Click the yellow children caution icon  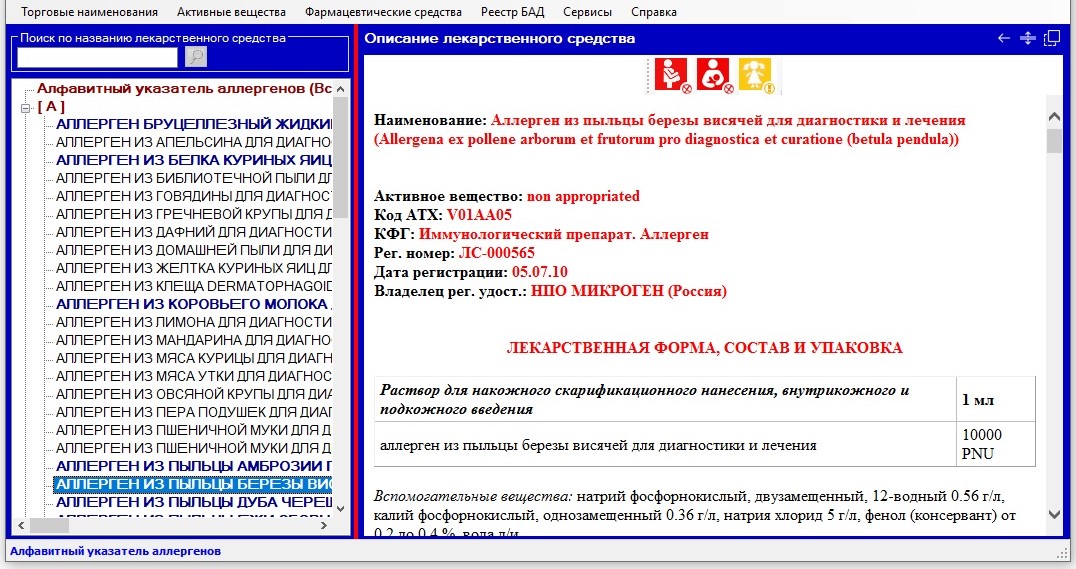coord(756,74)
